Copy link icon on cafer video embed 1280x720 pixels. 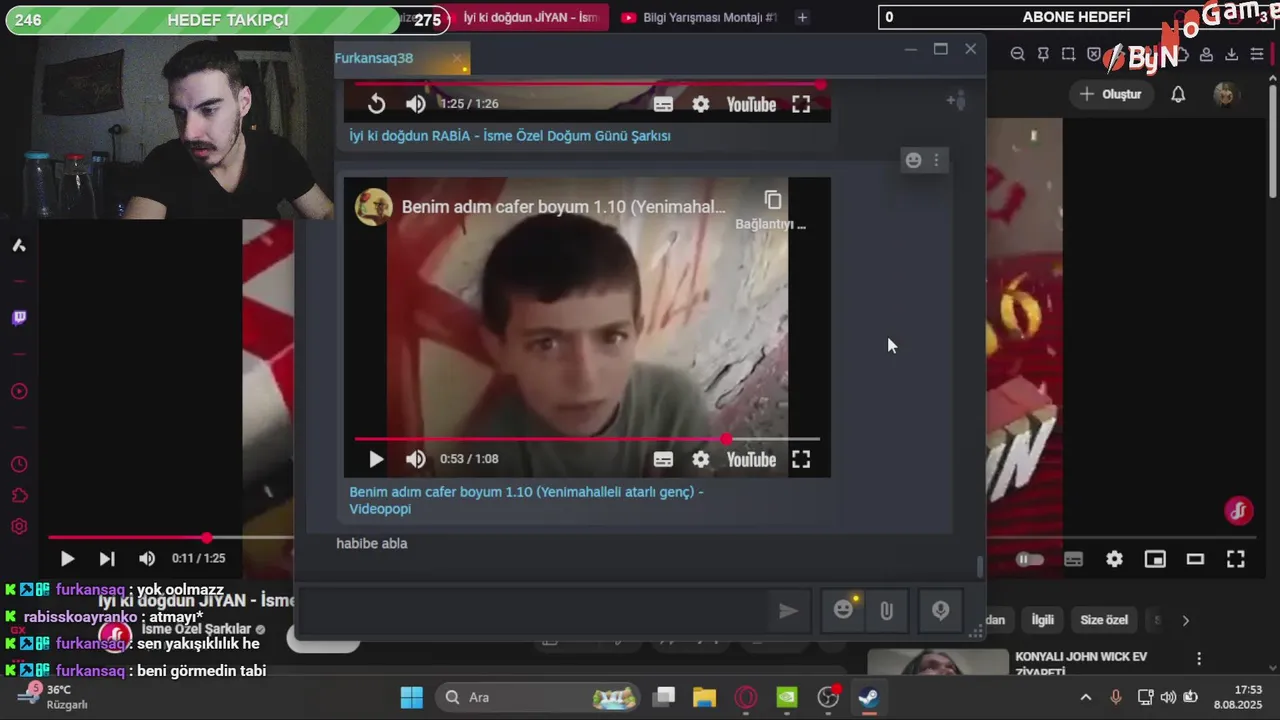click(x=772, y=200)
